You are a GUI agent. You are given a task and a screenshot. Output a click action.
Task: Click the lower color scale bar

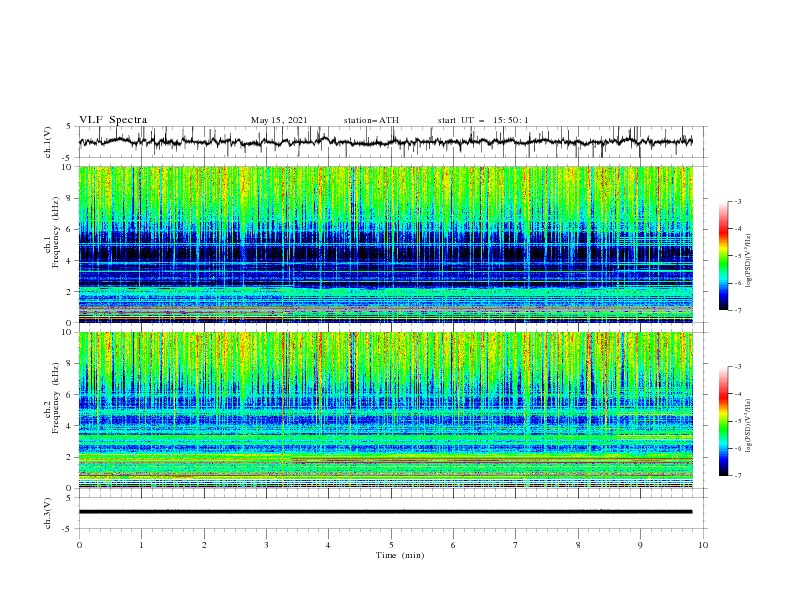click(723, 421)
